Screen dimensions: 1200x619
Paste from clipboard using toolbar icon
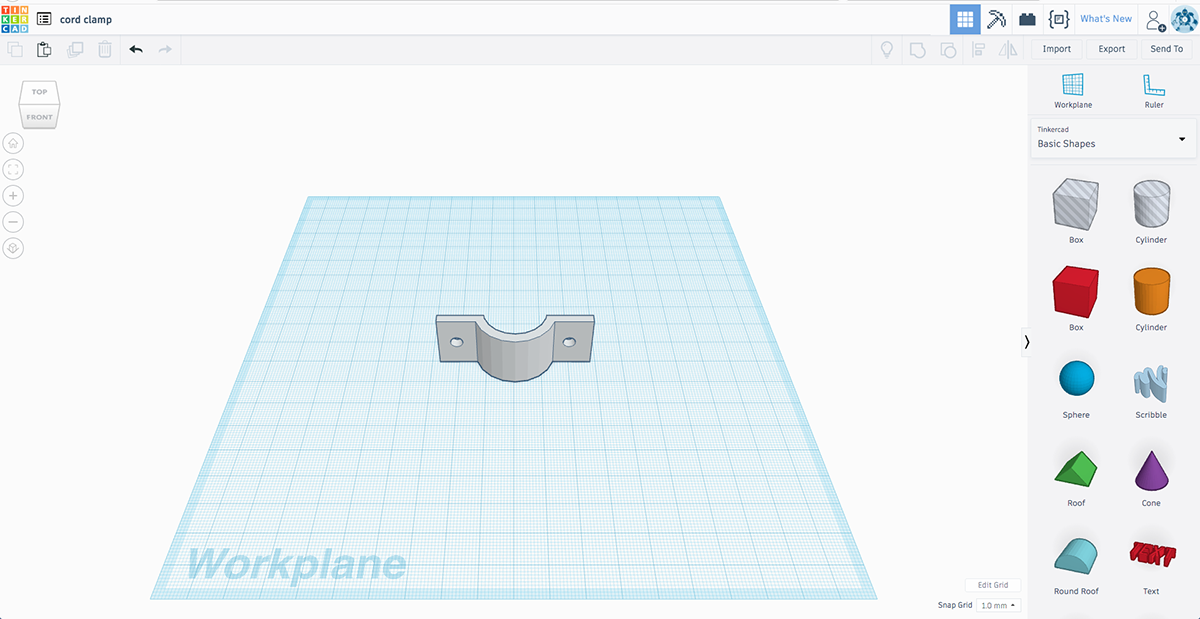tap(44, 49)
